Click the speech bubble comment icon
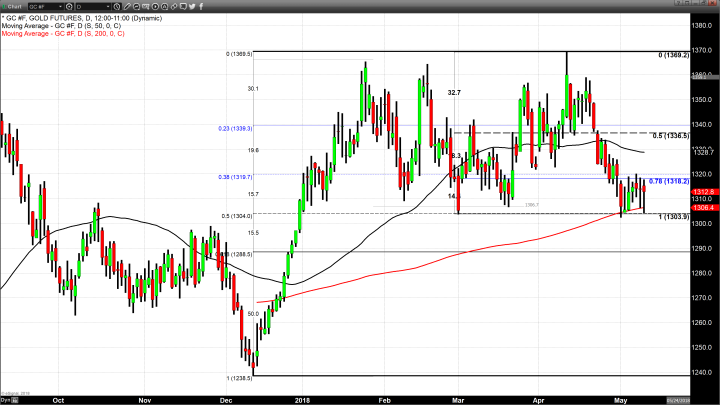 coord(183,6)
